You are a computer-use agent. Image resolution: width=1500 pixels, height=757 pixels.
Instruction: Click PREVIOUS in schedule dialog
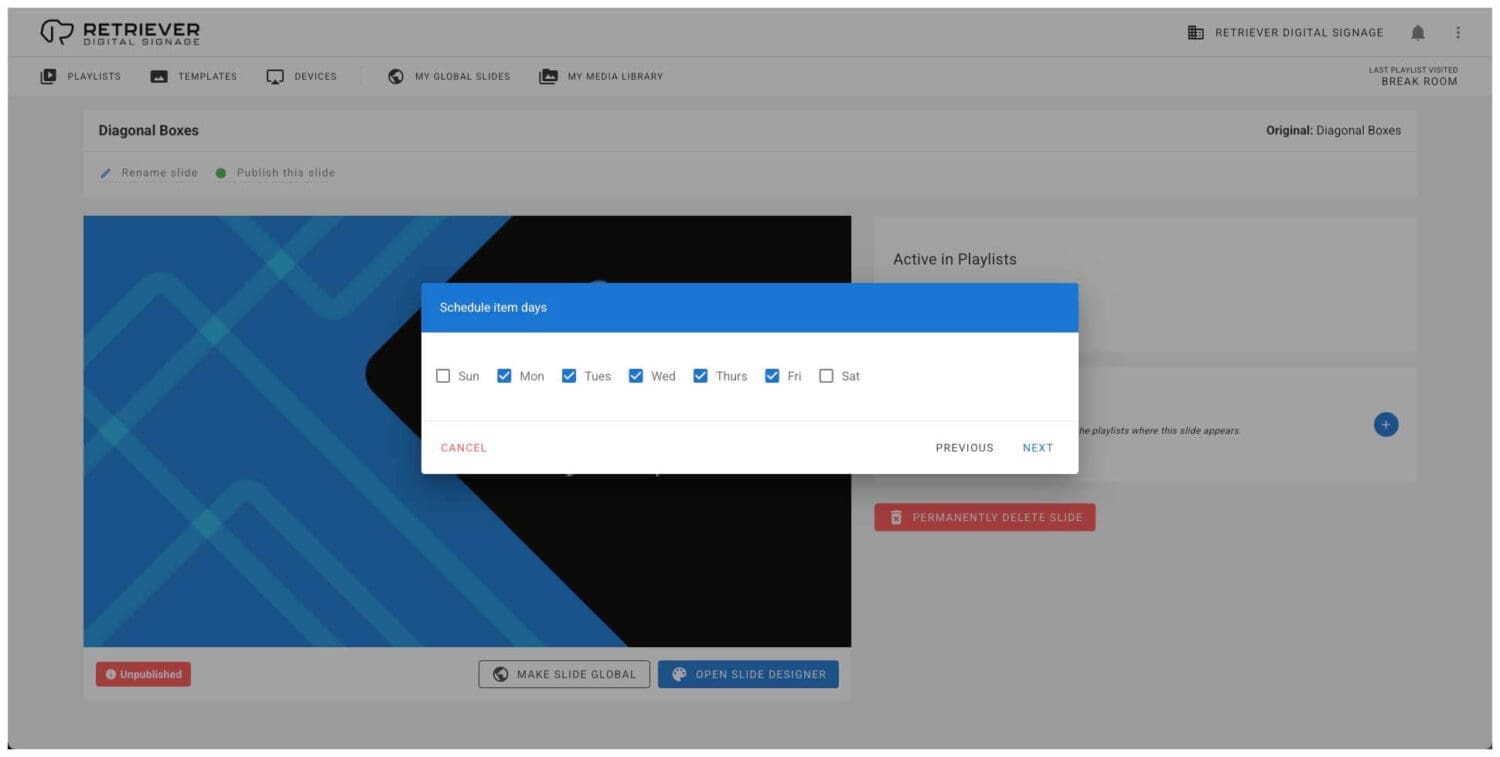click(965, 448)
